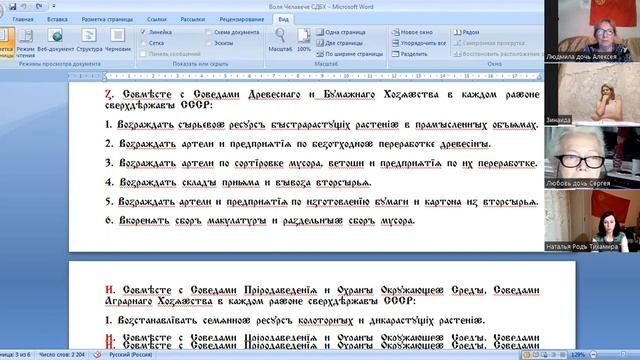Redo the action in the quick access toolbar
Screen dimensions: 640x360
point(39,7)
